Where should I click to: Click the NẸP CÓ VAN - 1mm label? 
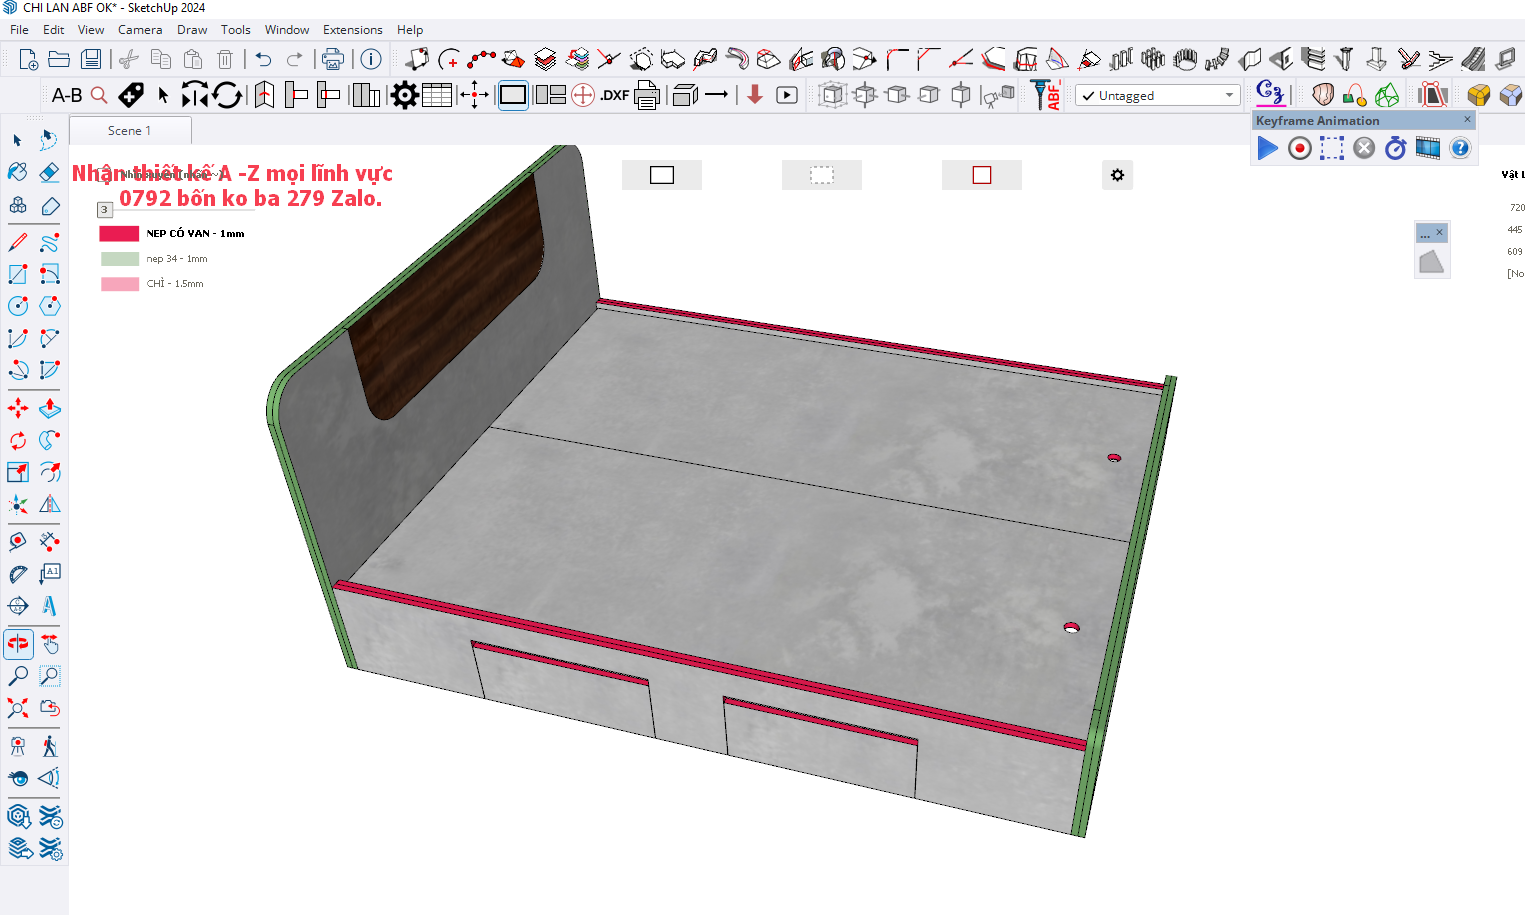[195, 234]
